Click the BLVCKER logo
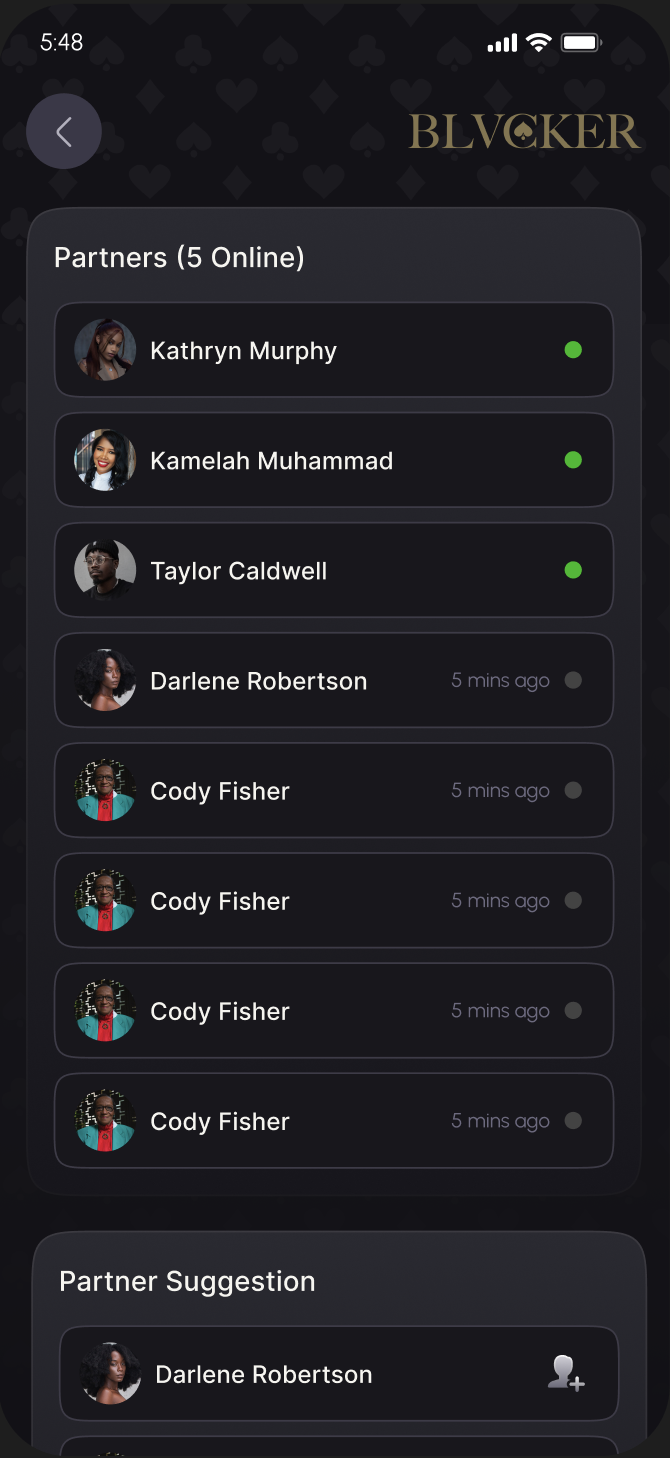The image size is (670, 1458). click(x=524, y=132)
